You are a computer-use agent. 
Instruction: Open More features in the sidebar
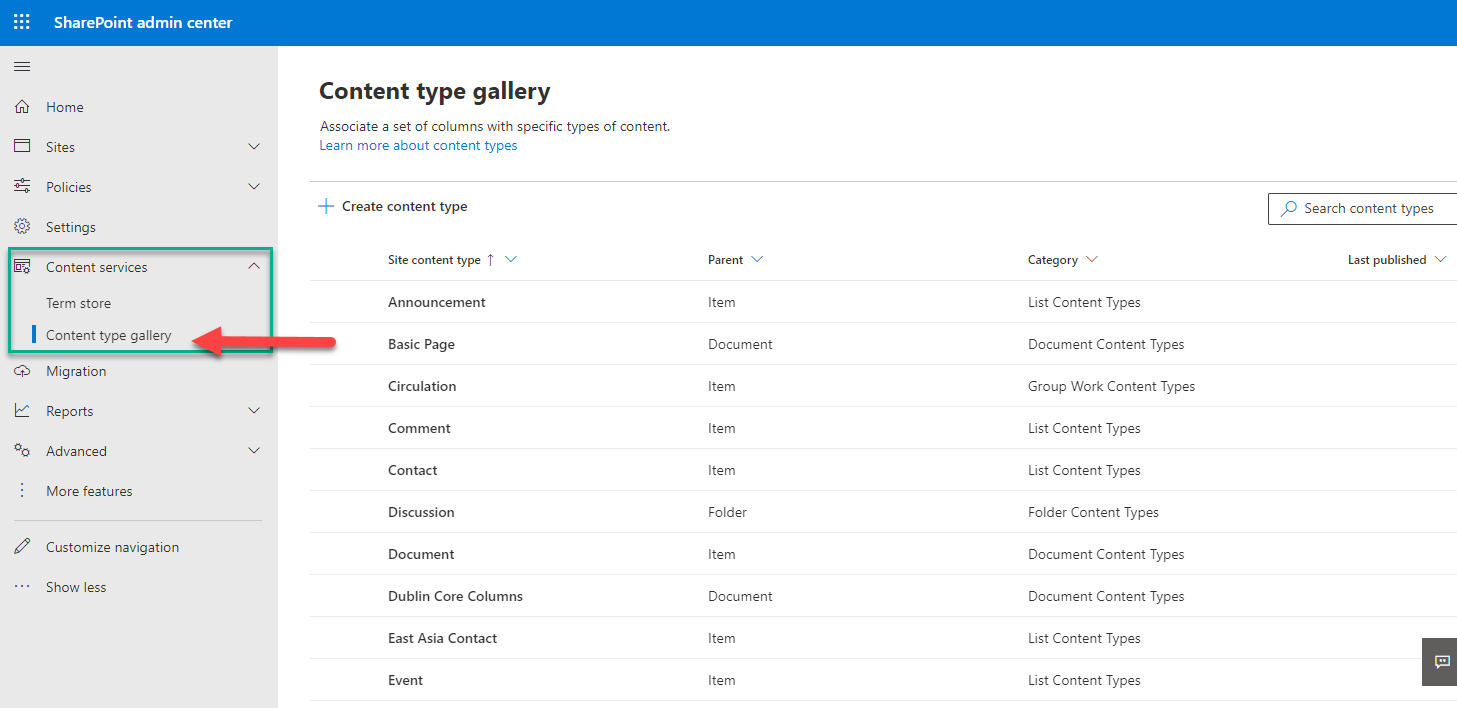tap(89, 491)
